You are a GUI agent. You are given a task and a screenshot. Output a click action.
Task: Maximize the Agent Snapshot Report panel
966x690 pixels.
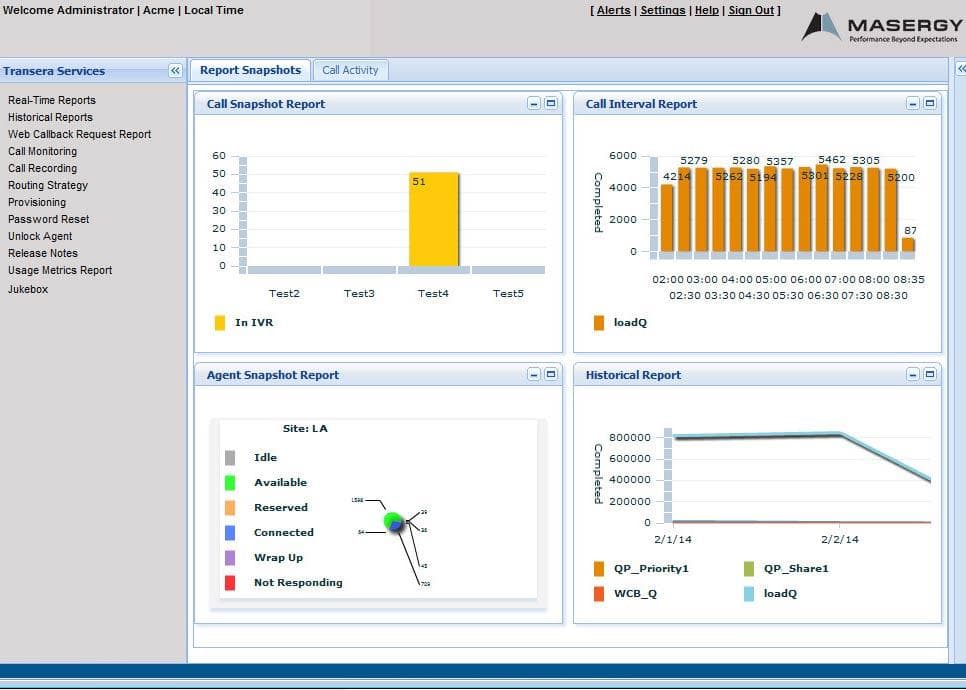pos(551,372)
